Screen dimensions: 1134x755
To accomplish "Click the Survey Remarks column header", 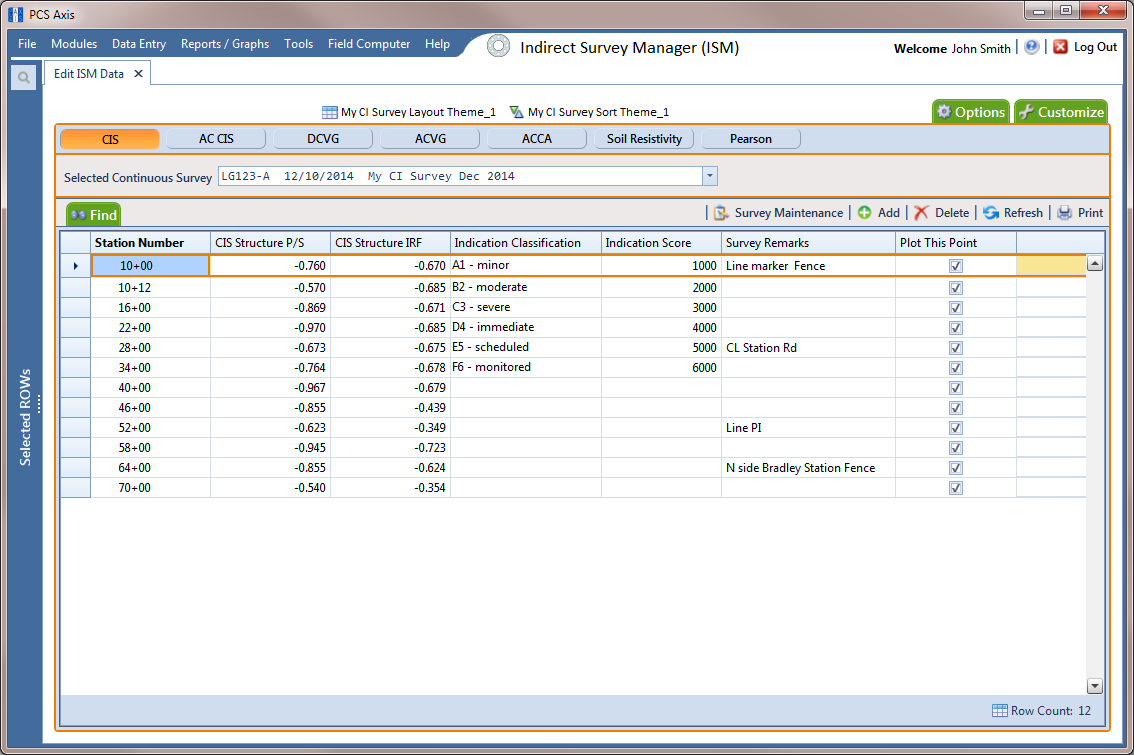I will tap(809, 243).
